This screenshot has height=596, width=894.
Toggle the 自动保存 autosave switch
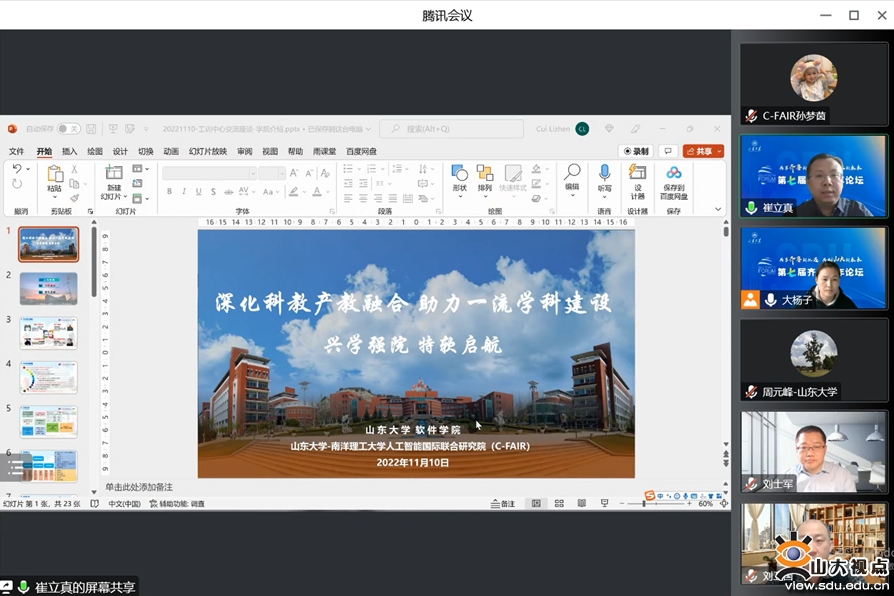[x=68, y=129]
